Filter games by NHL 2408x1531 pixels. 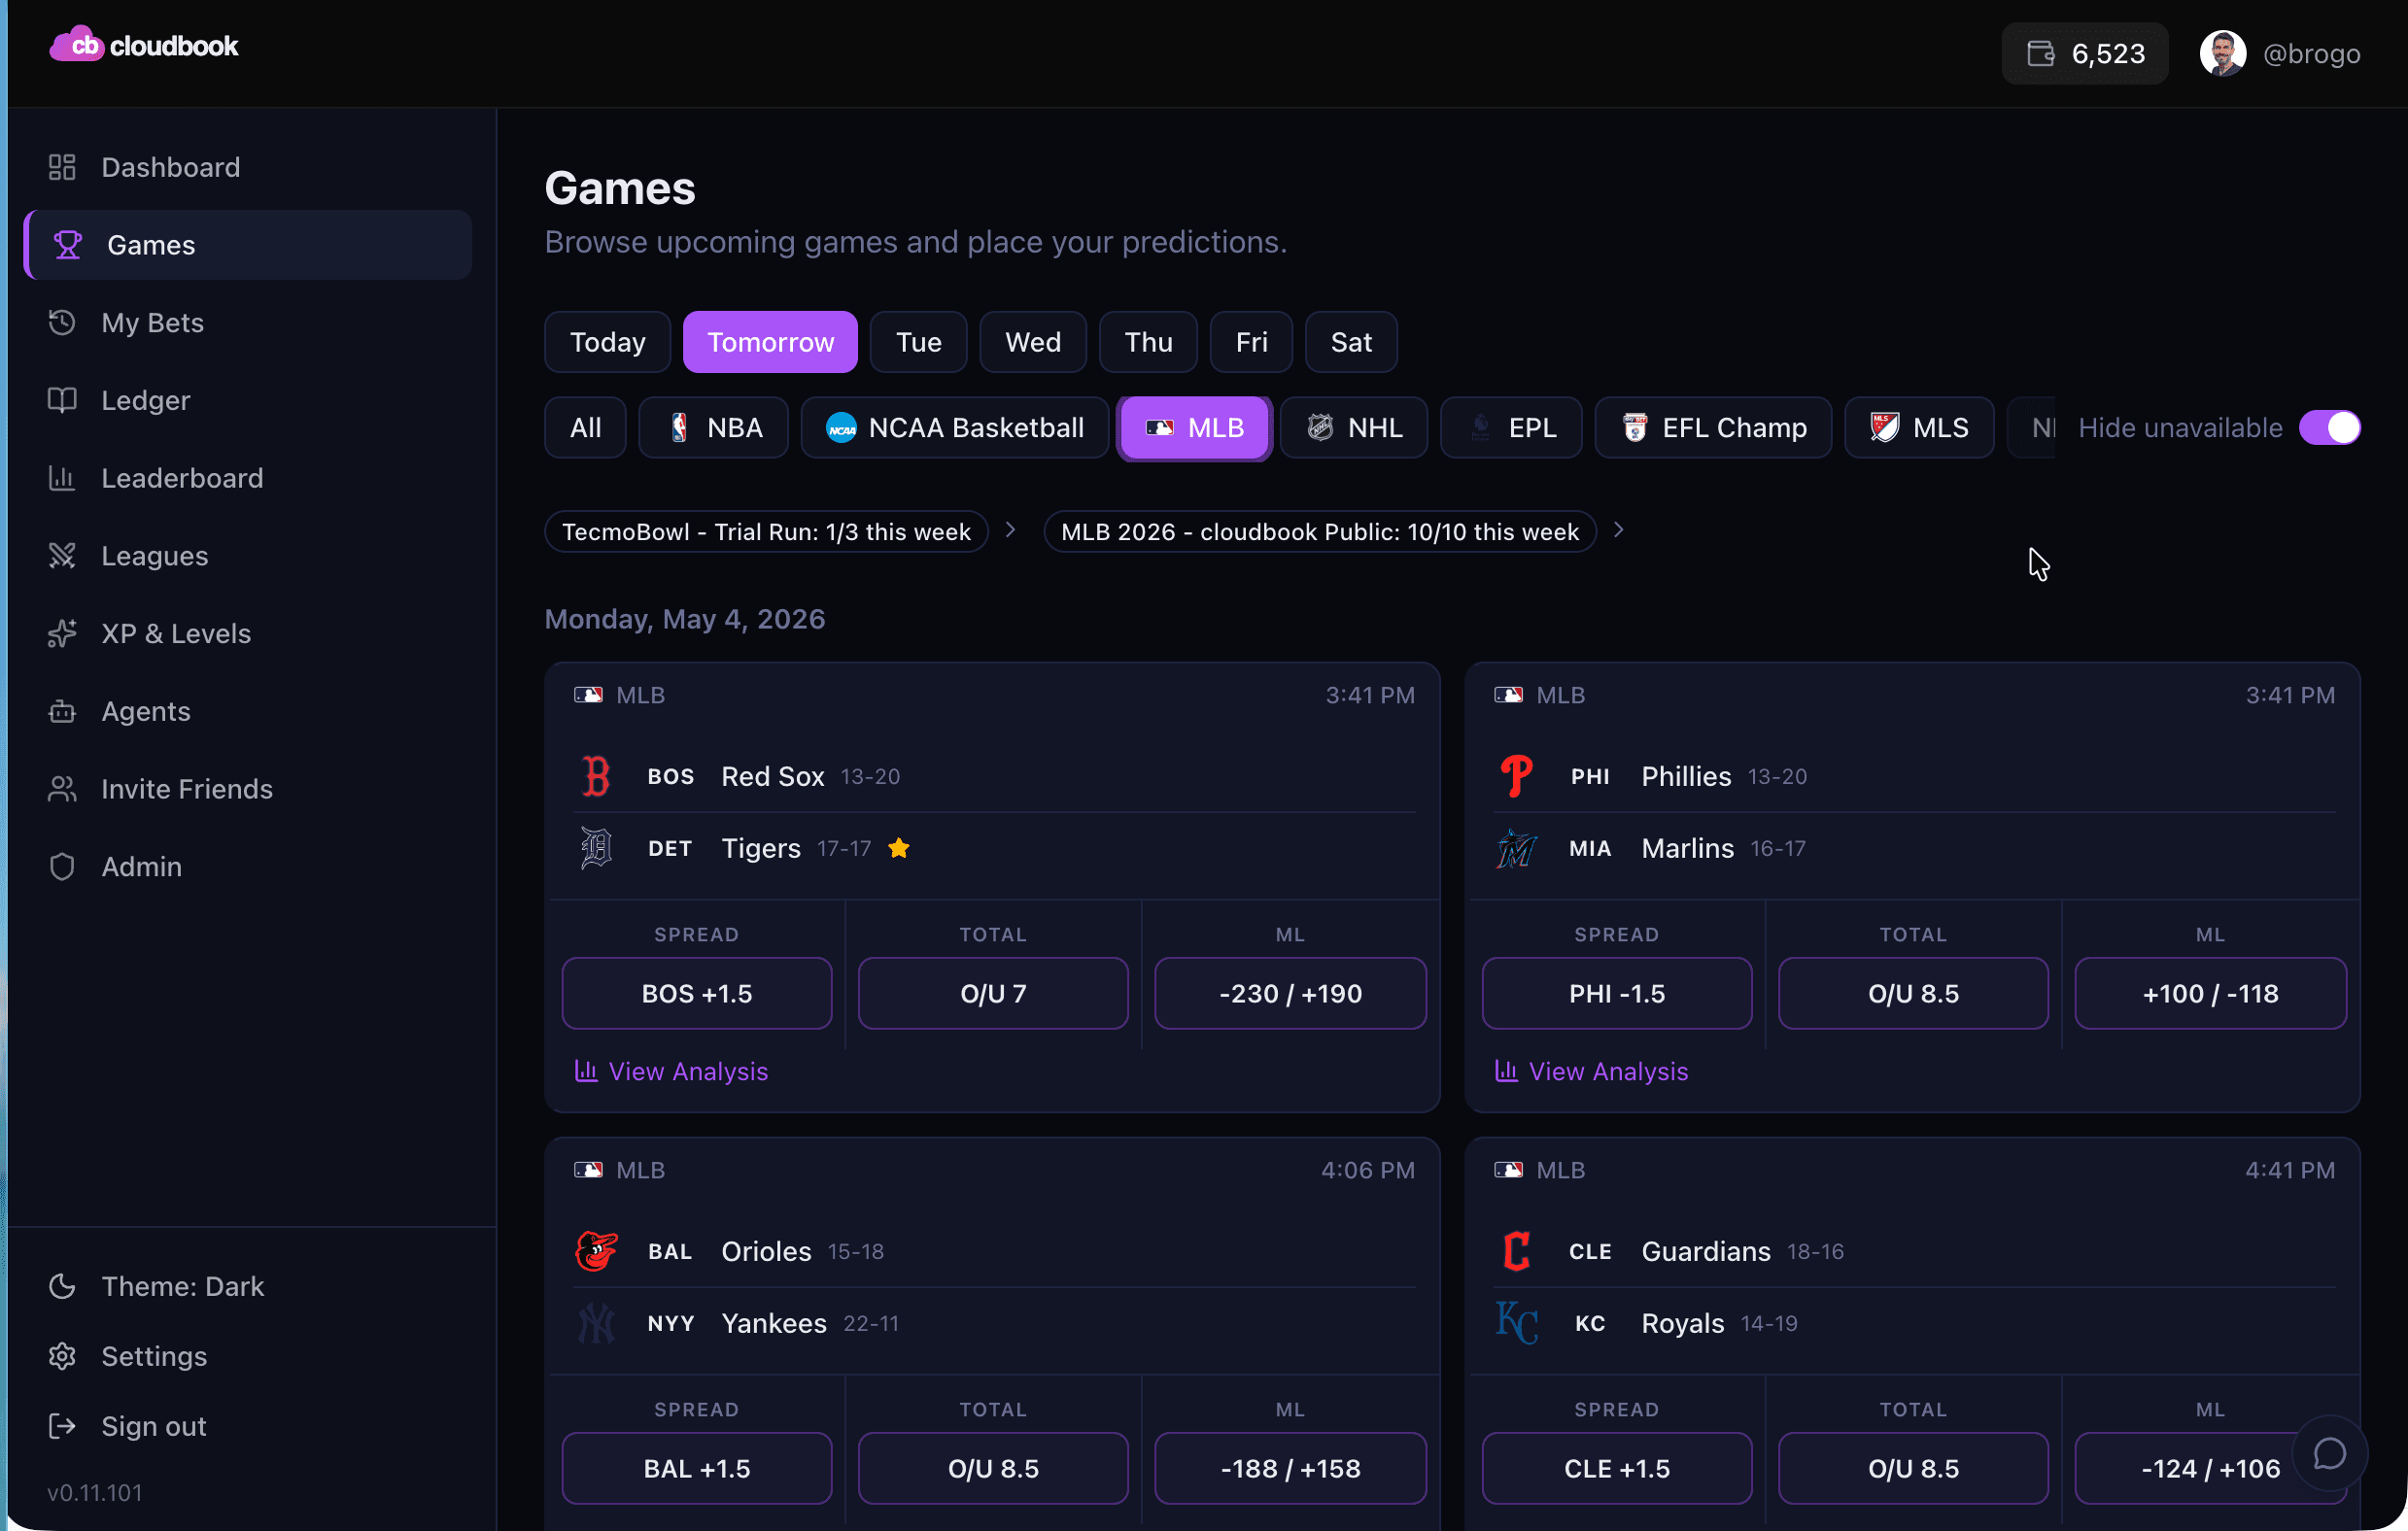(x=1353, y=428)
